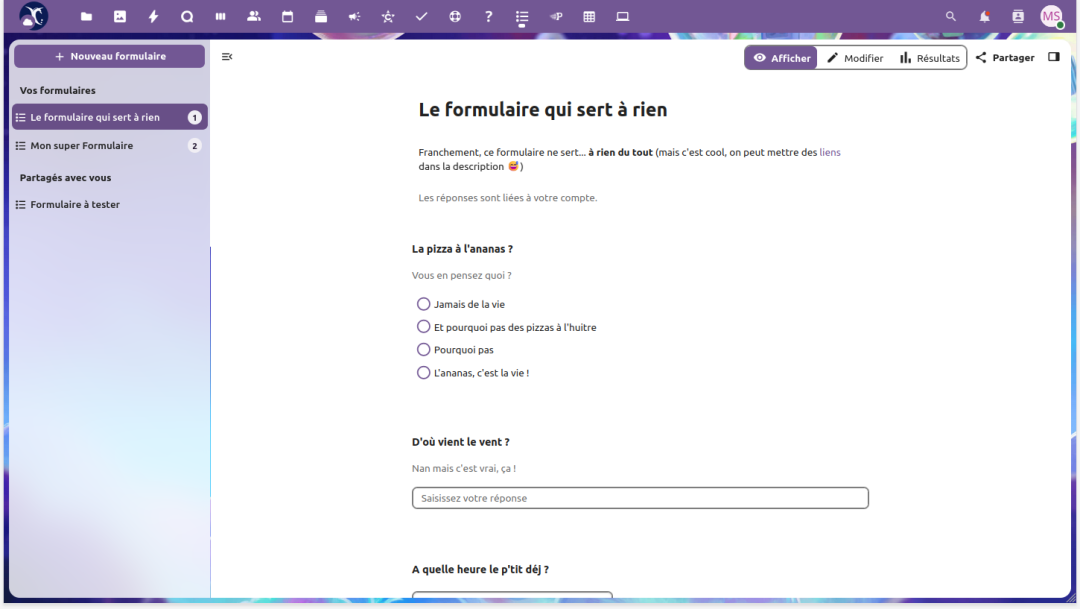Open the Photos app in top bar
This screenshot has height=609, width=1080.
pyautogui.click(x=120, y=17)
